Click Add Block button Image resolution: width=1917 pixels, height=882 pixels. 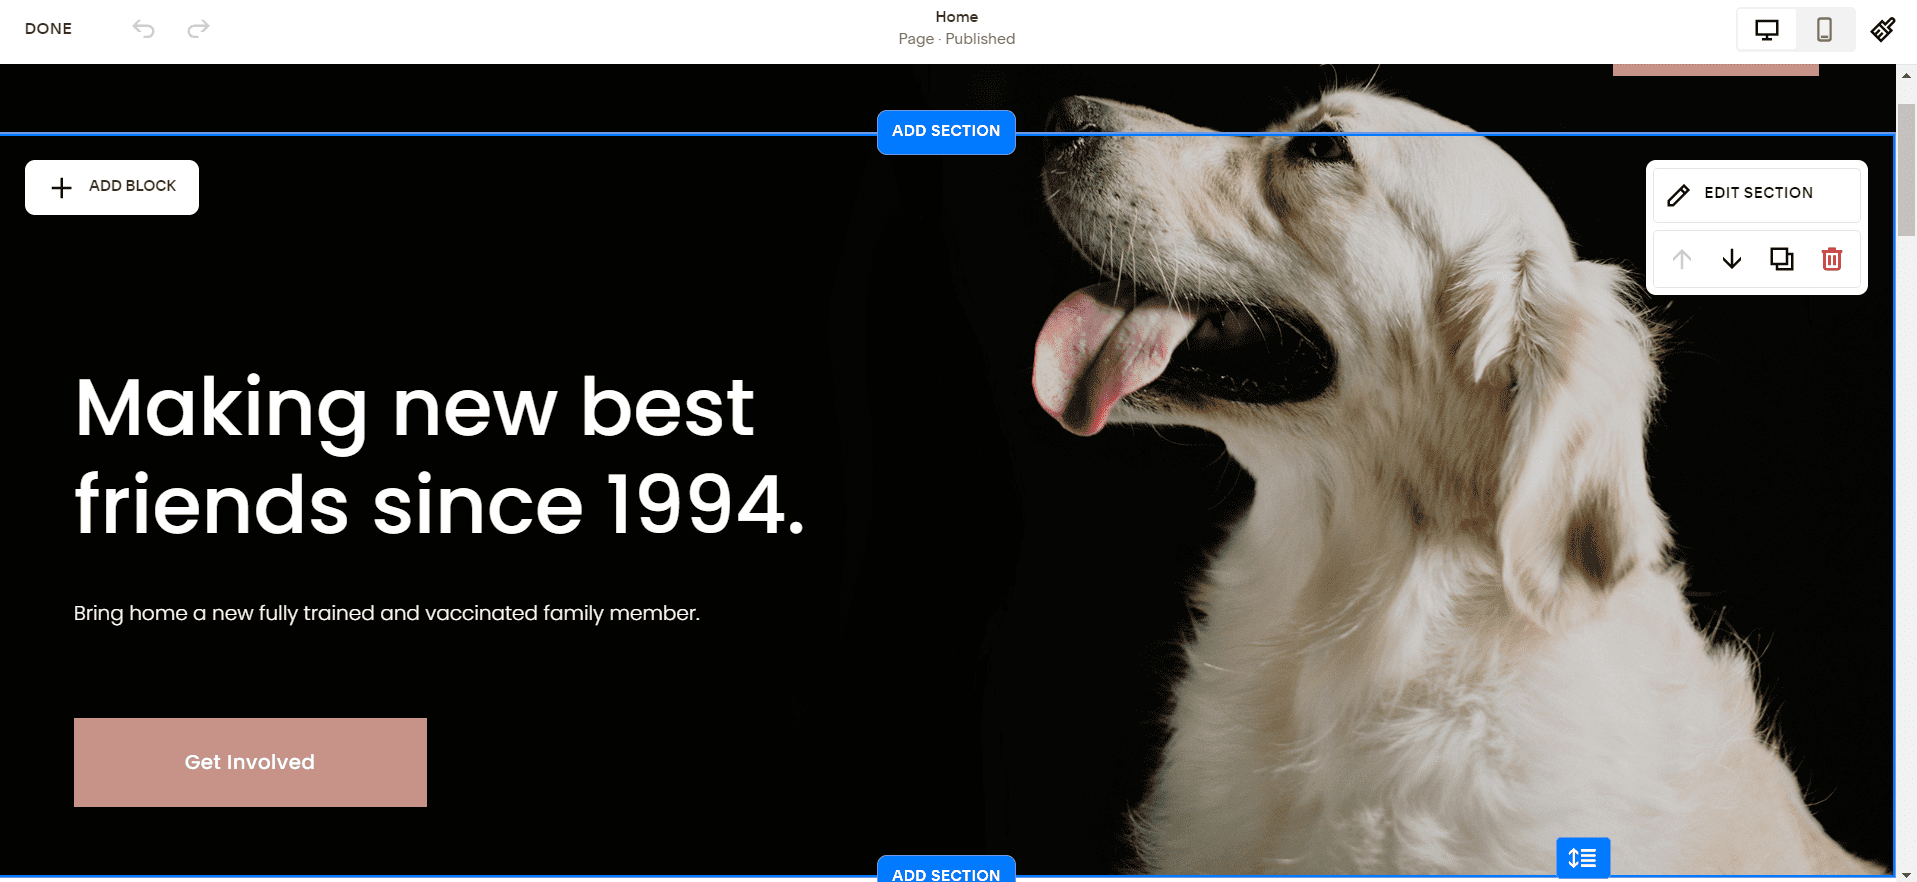pos(112,187)
